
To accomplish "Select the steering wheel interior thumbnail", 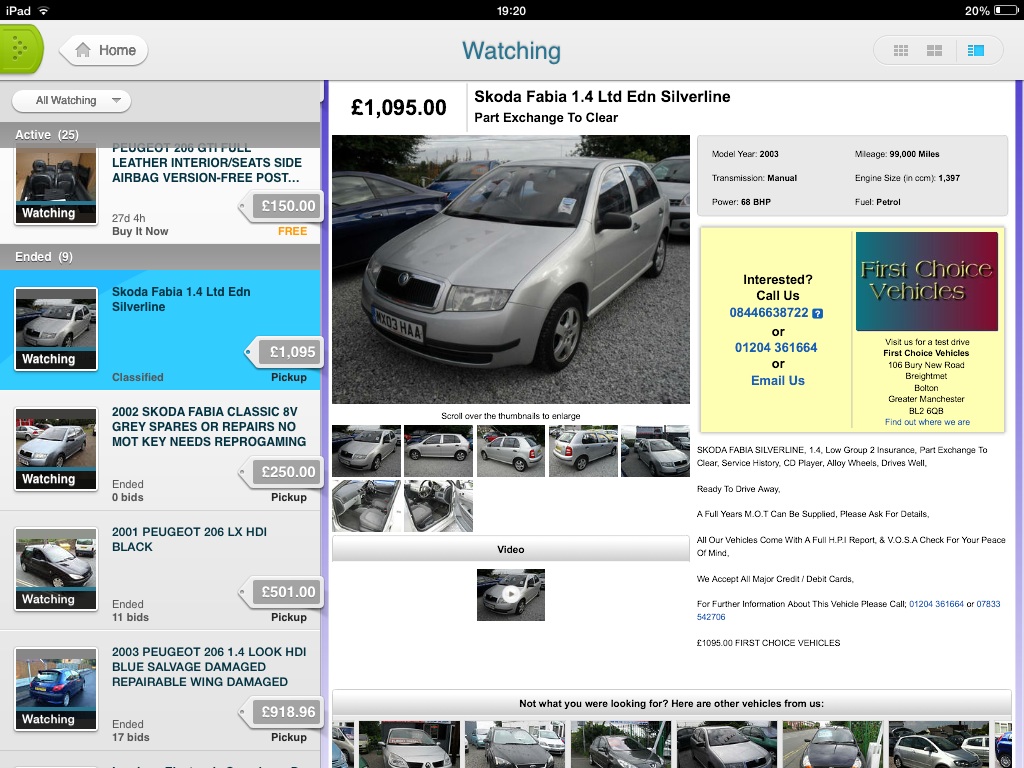I will tap(438, 505).
